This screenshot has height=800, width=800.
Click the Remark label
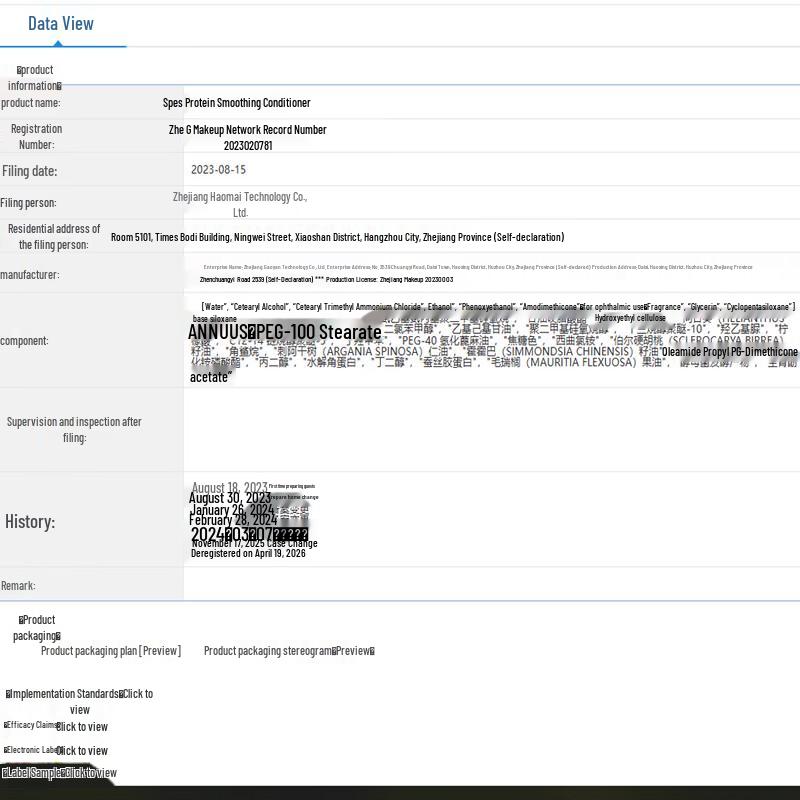(18, 585)
